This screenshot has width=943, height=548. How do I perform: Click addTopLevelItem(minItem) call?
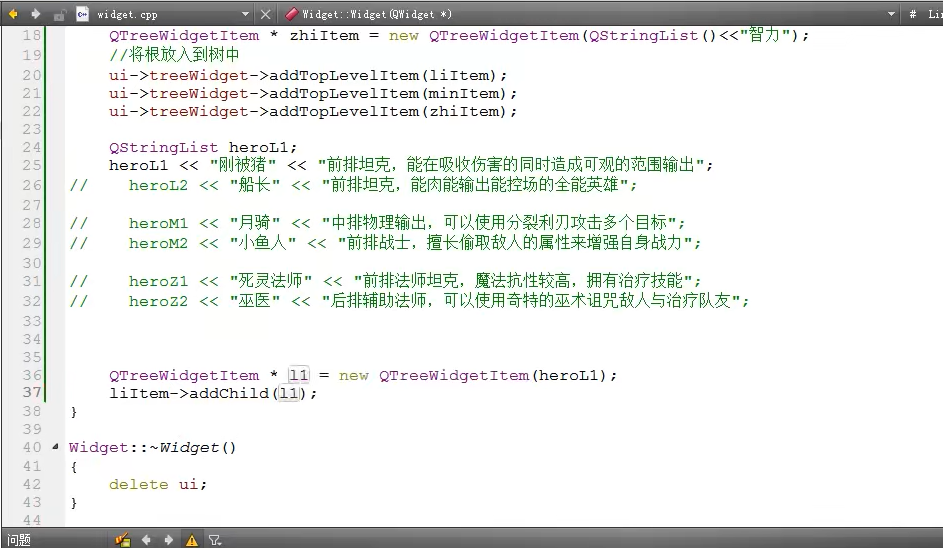[393, 93]
